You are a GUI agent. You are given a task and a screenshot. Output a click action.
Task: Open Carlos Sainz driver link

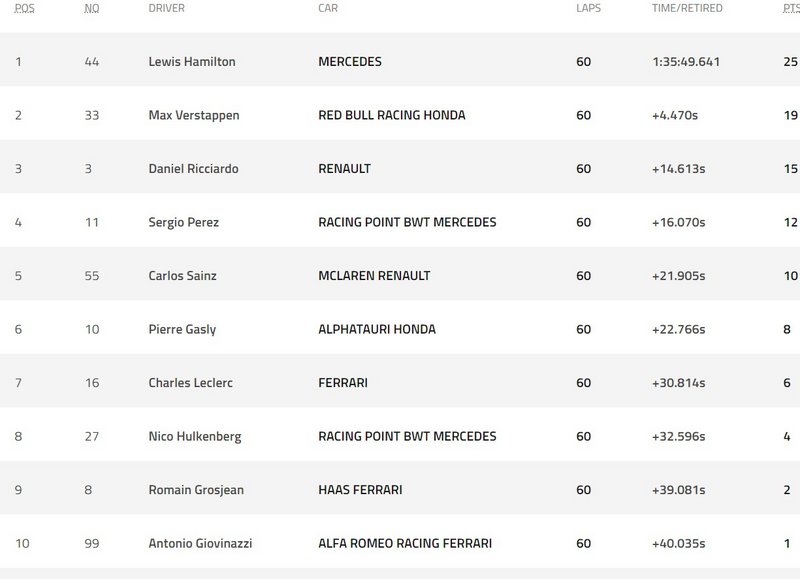183,276
